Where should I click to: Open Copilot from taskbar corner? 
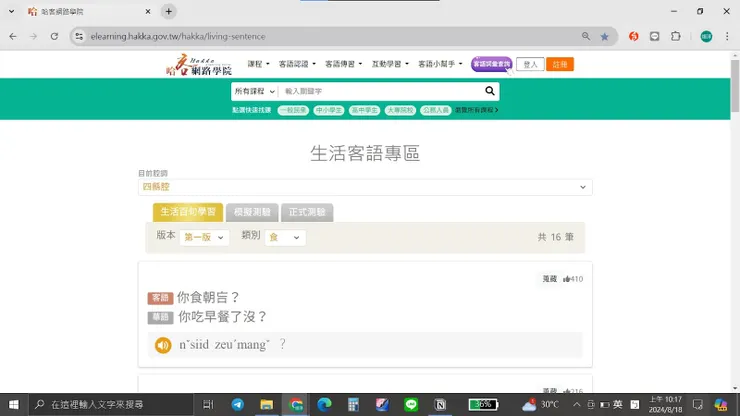click(x=721, y=405)
